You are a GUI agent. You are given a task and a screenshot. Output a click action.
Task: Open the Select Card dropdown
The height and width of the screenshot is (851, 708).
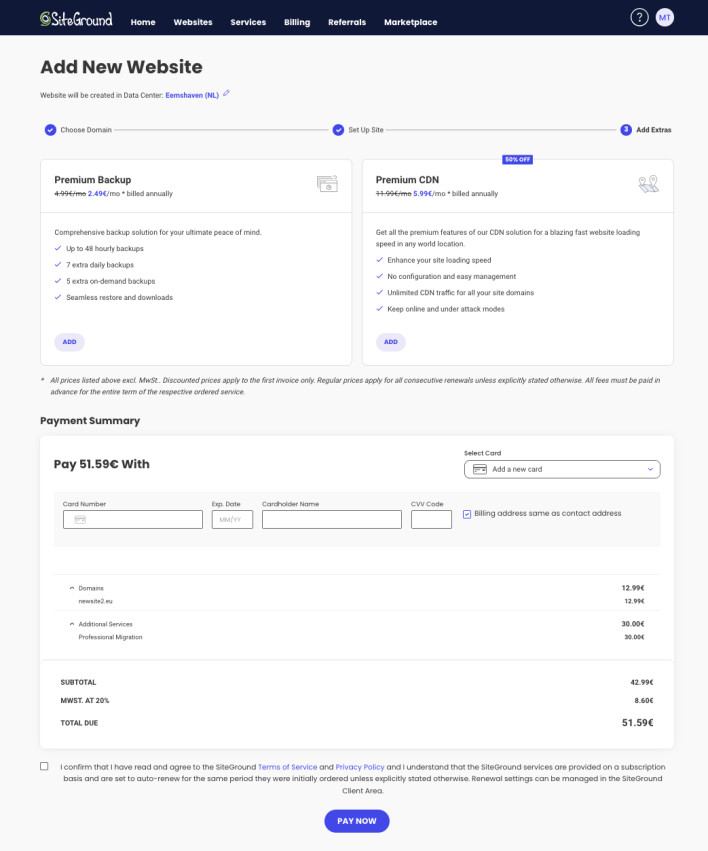(562, 469)
